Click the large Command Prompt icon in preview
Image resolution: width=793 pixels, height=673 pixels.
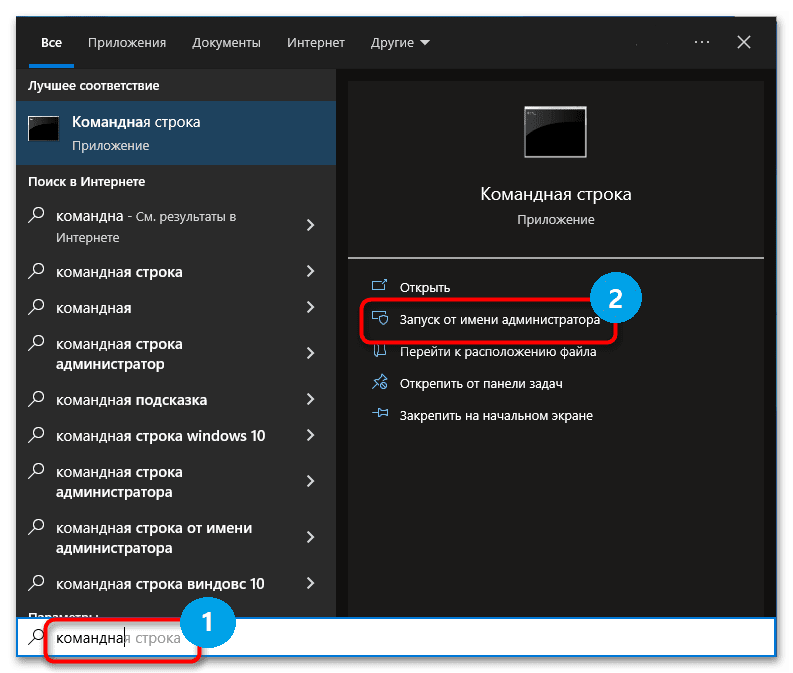click(555, 132)
